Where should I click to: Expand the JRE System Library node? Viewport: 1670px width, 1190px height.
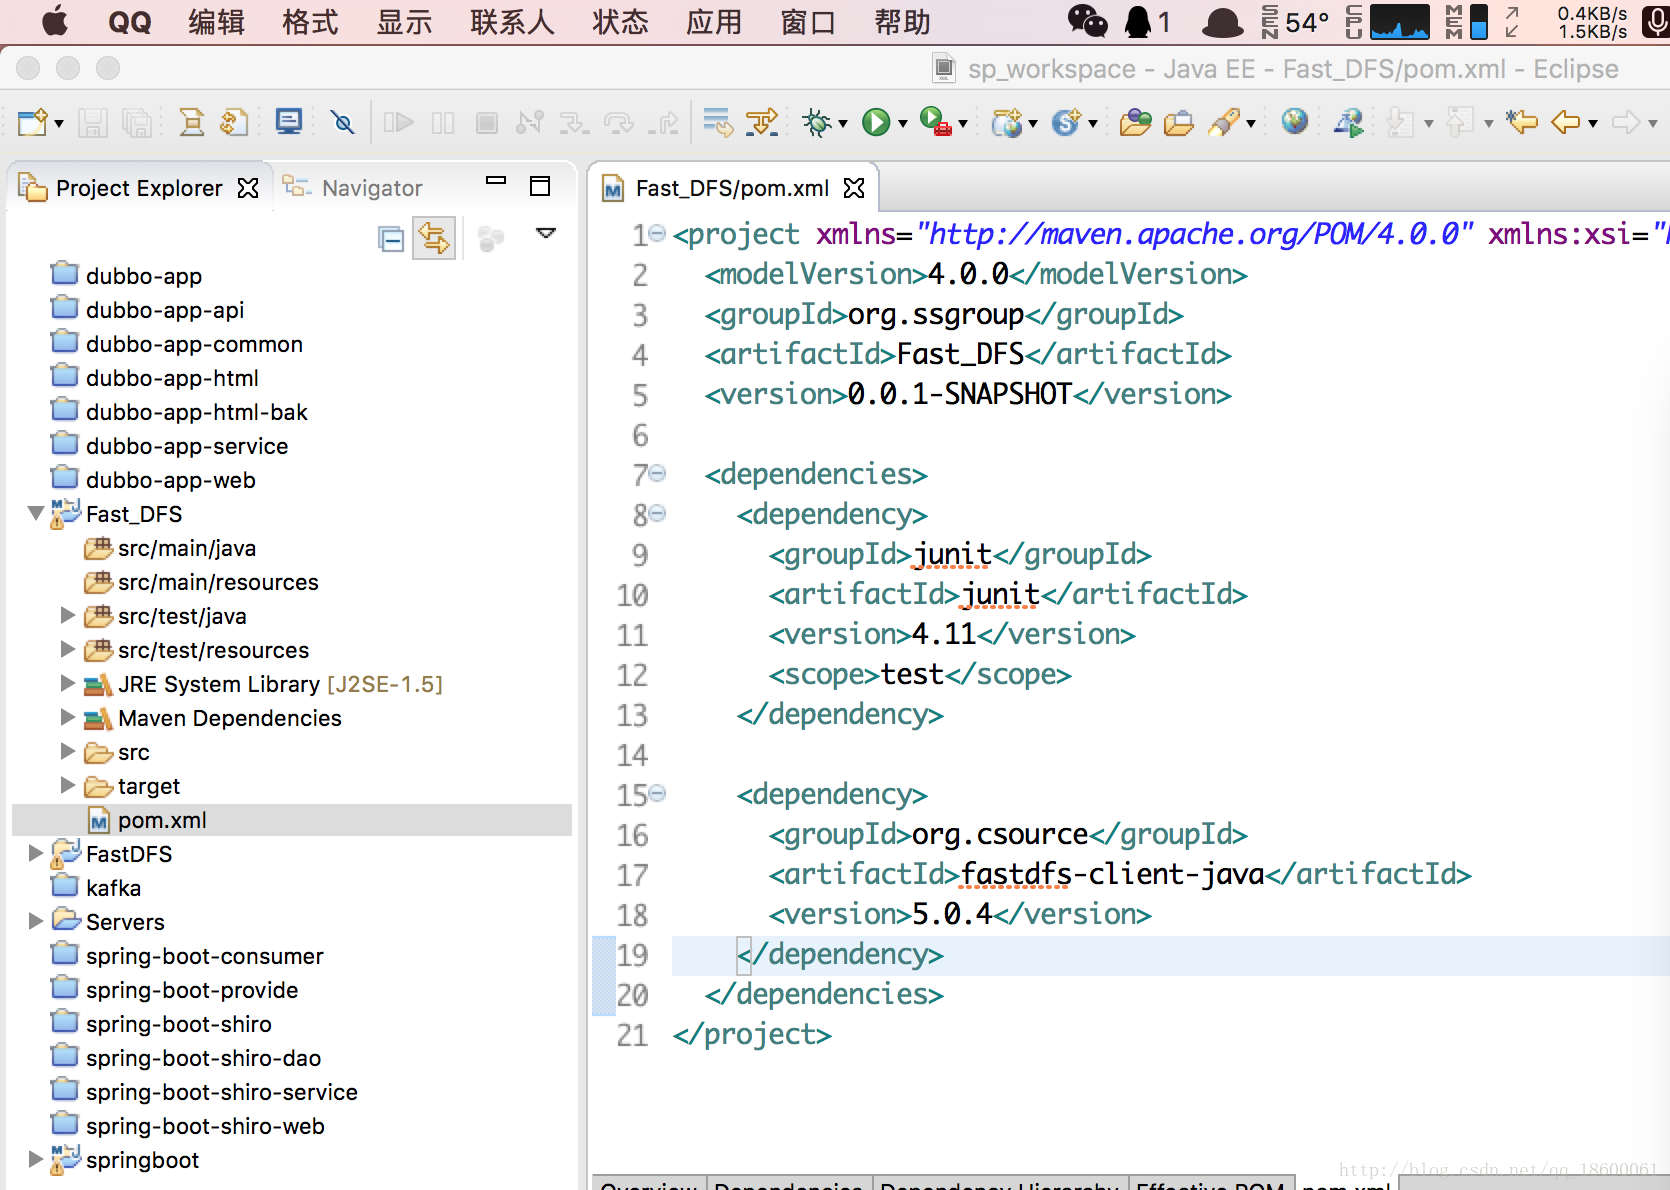(68, 683)
